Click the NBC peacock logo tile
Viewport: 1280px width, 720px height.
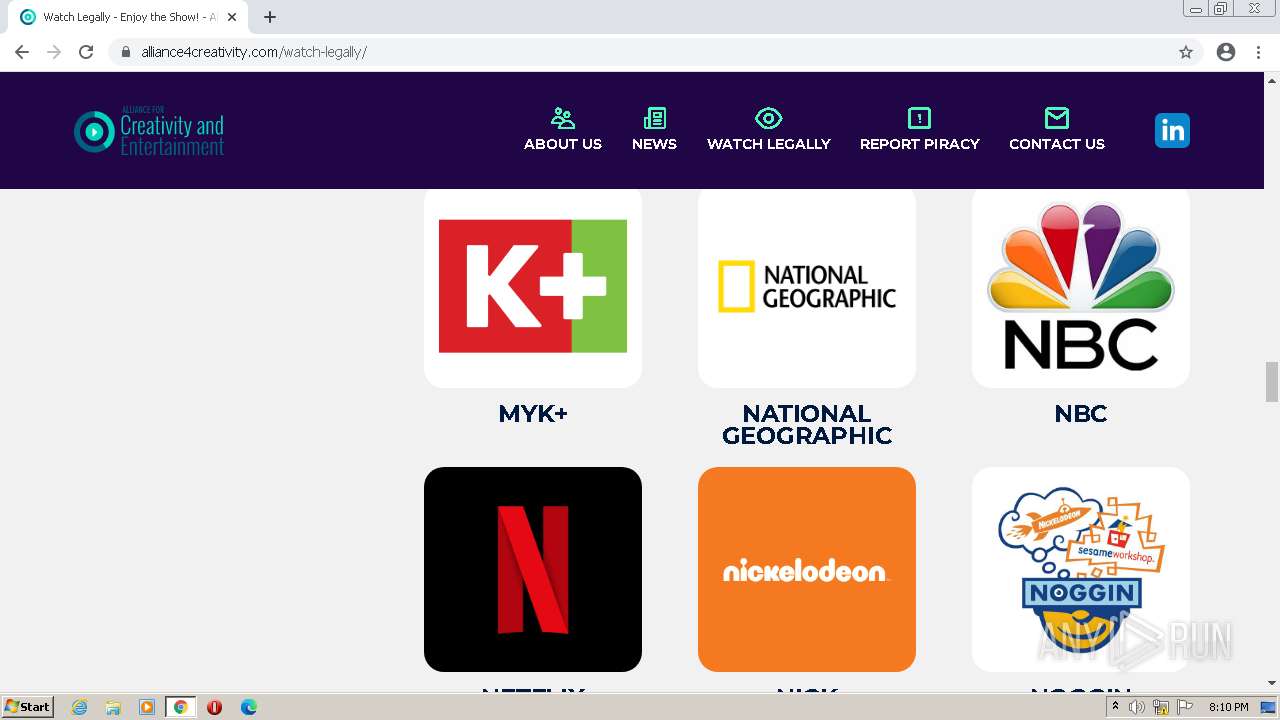click(1081, 286)
